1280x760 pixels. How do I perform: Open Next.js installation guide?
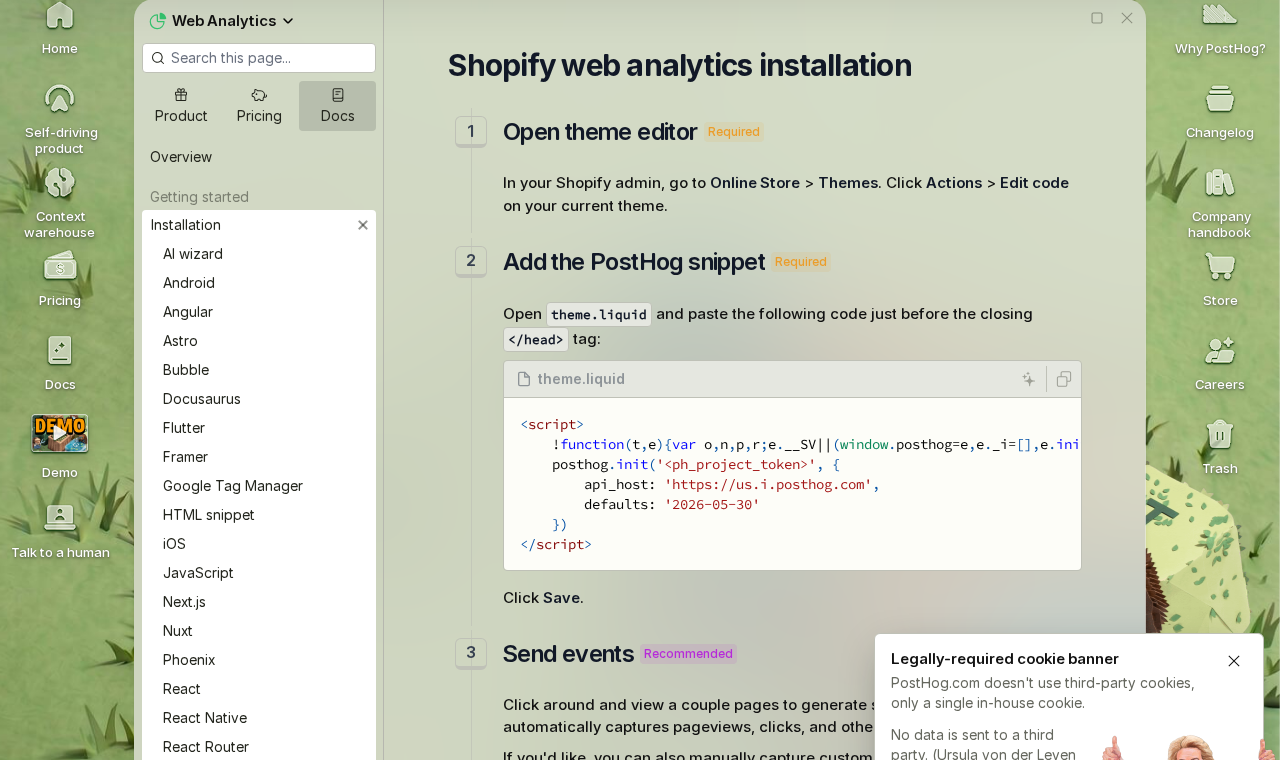tap(184, 602)
